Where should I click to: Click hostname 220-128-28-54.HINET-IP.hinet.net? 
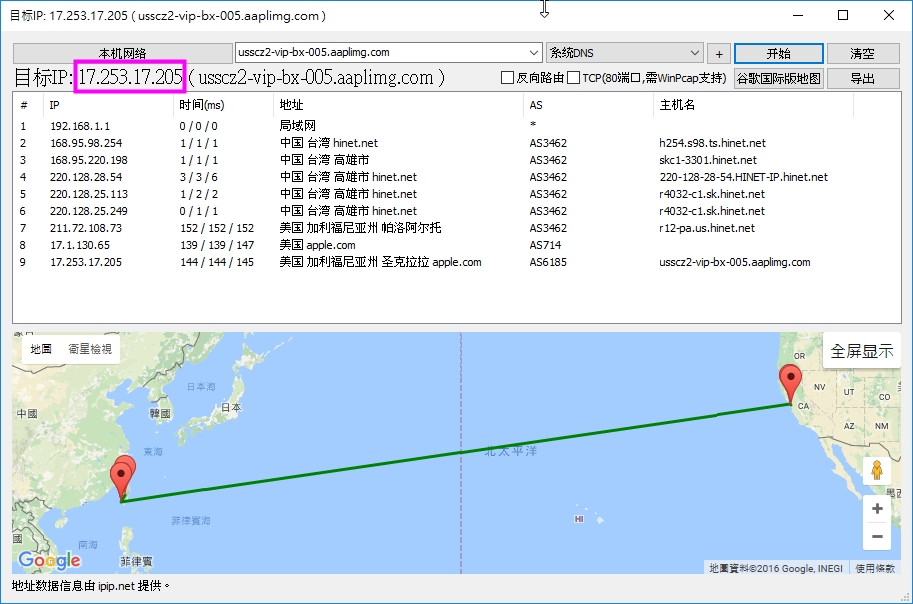(743, 177)
